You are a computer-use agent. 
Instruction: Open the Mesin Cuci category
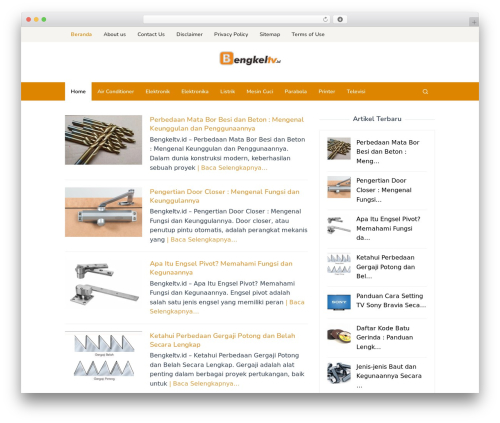coord(260,91)
